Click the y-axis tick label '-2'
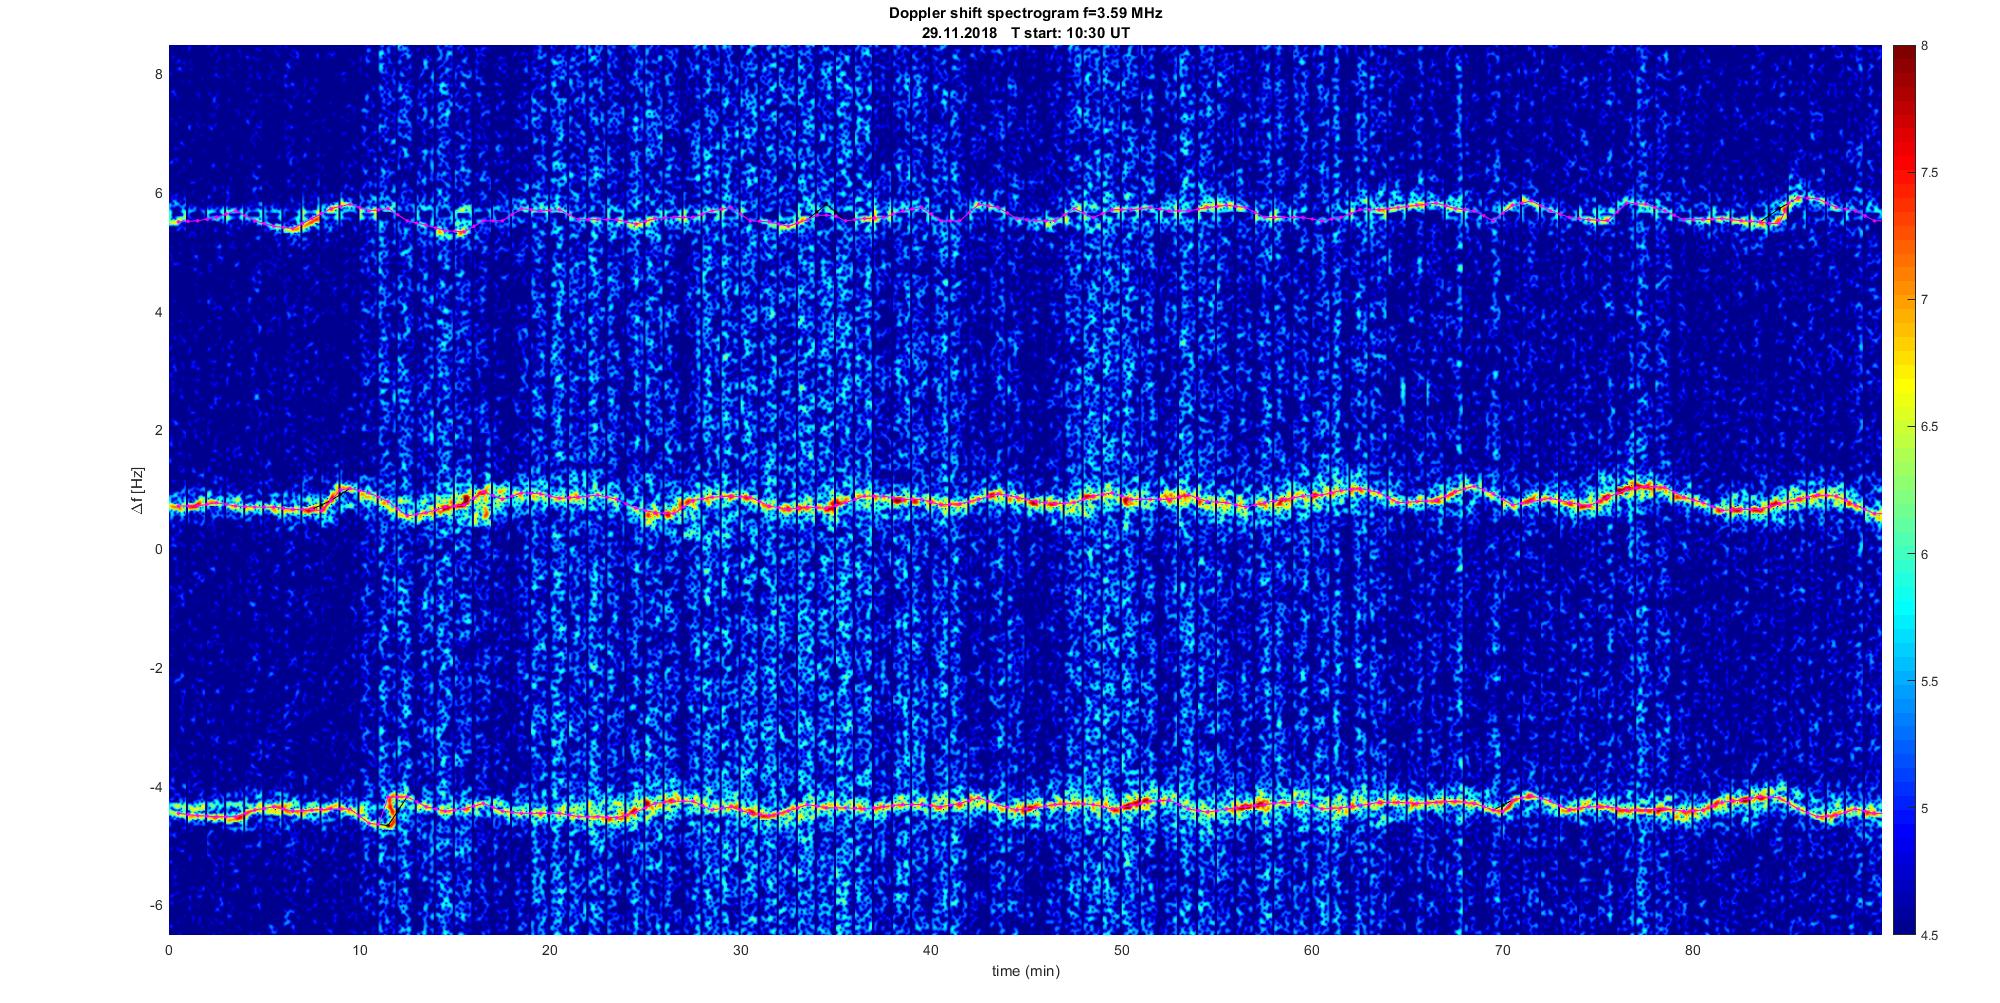The width and height of the screenshot is (2000, 1003). pos(156,668)
